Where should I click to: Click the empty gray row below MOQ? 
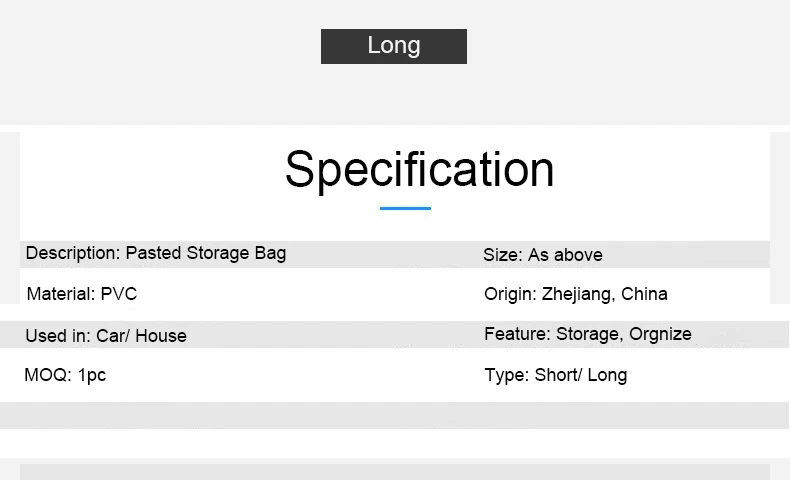pyautogui.click(x=395, y=415)
